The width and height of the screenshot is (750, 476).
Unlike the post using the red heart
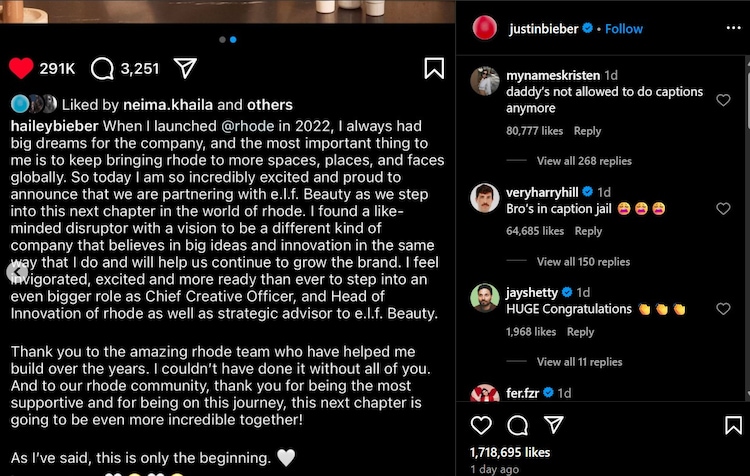[22, 68]
